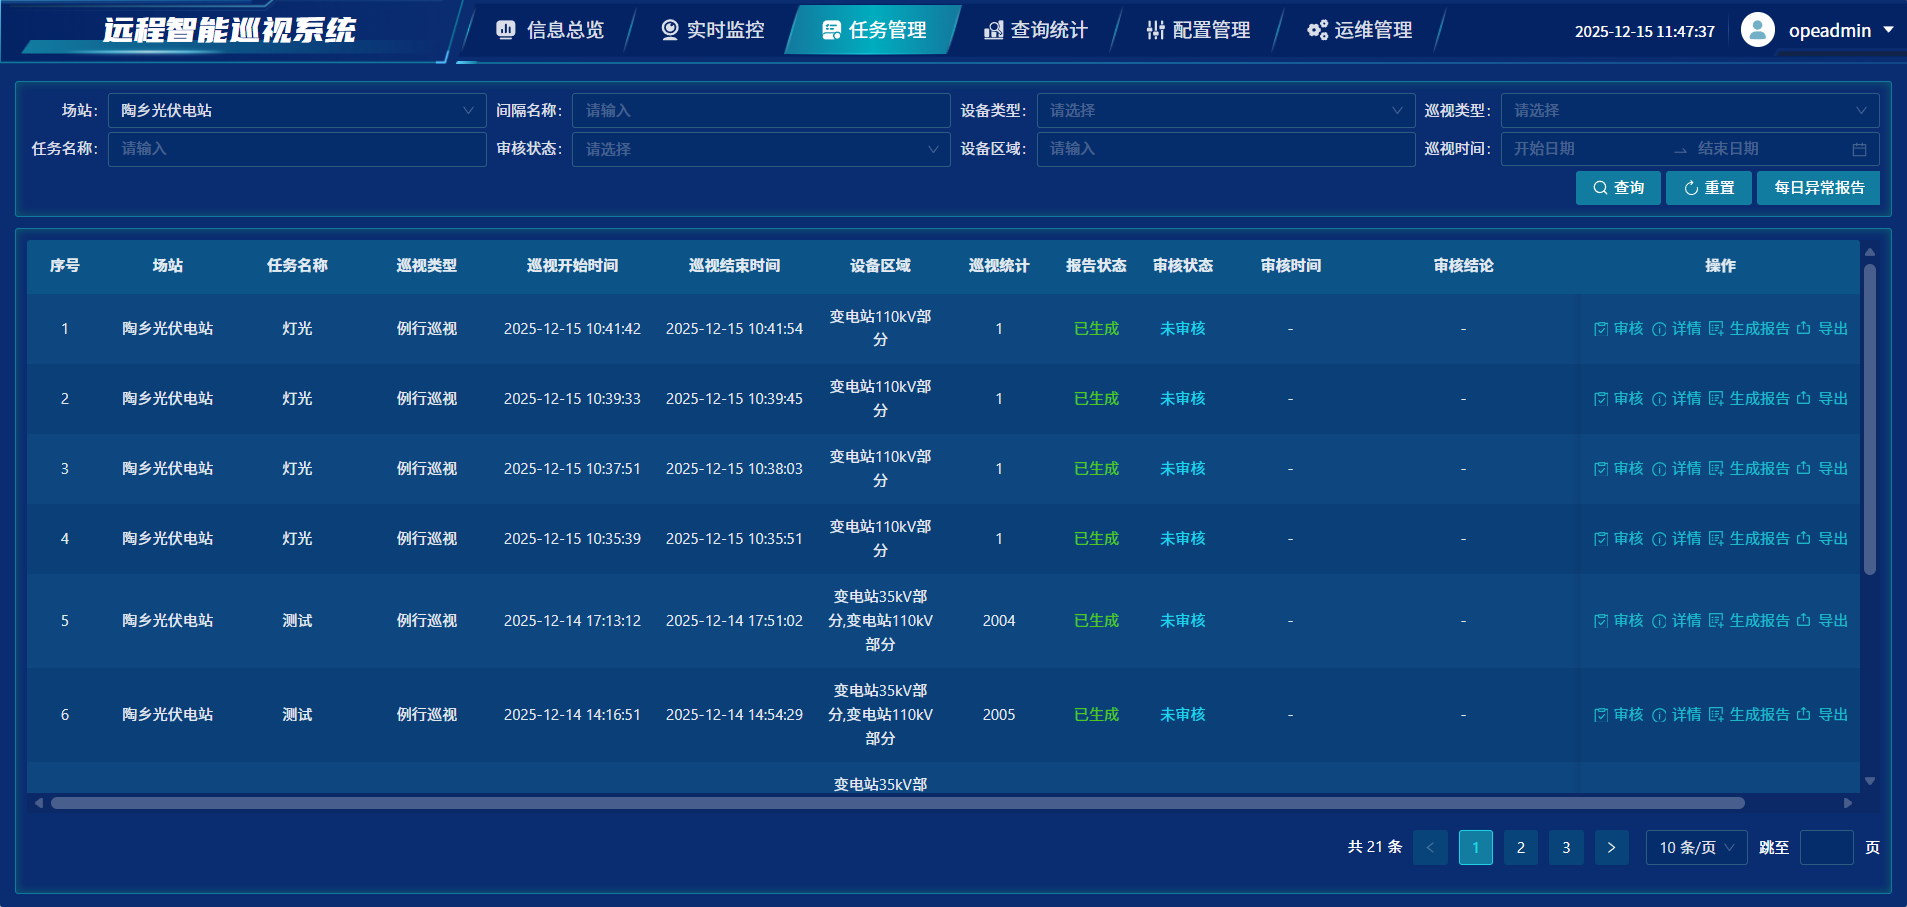Click the horizontal table scrollbar
The image size is (1907, 907).
coord(898,803)
